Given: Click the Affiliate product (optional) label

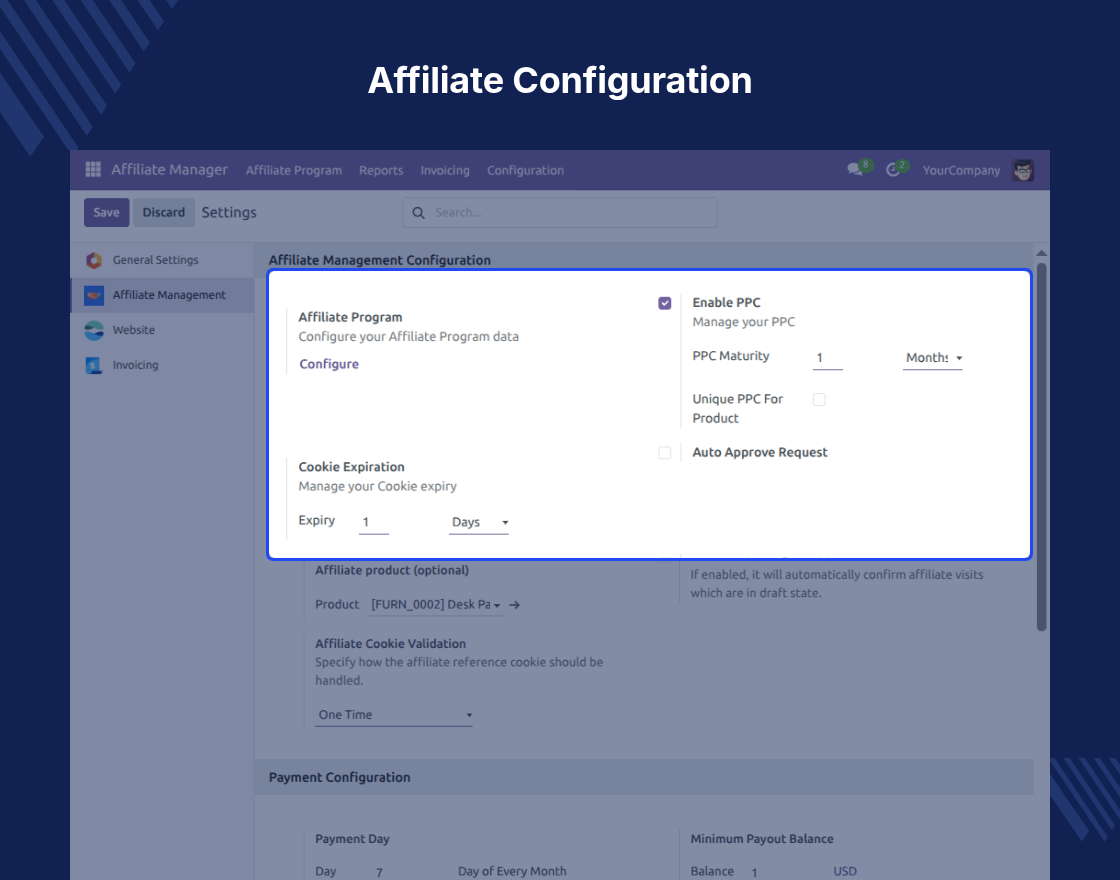Looking at the screenshot, I should pyautogui.click(x=392, y=571).
